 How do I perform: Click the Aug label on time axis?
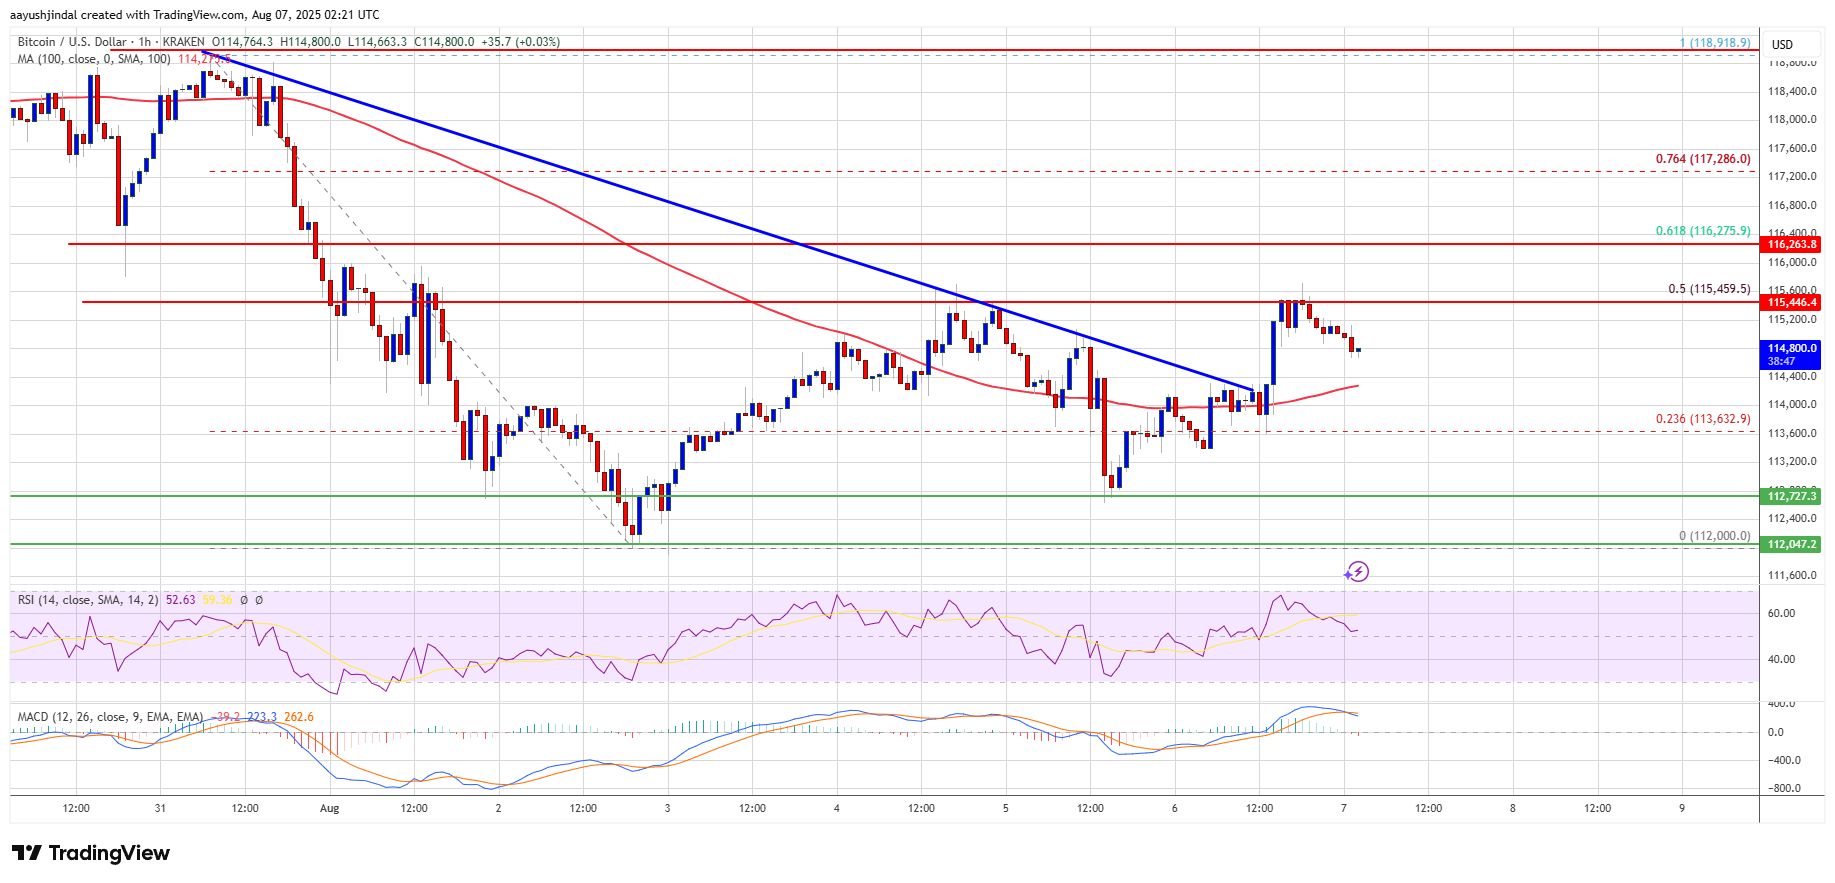pos(330,808)
